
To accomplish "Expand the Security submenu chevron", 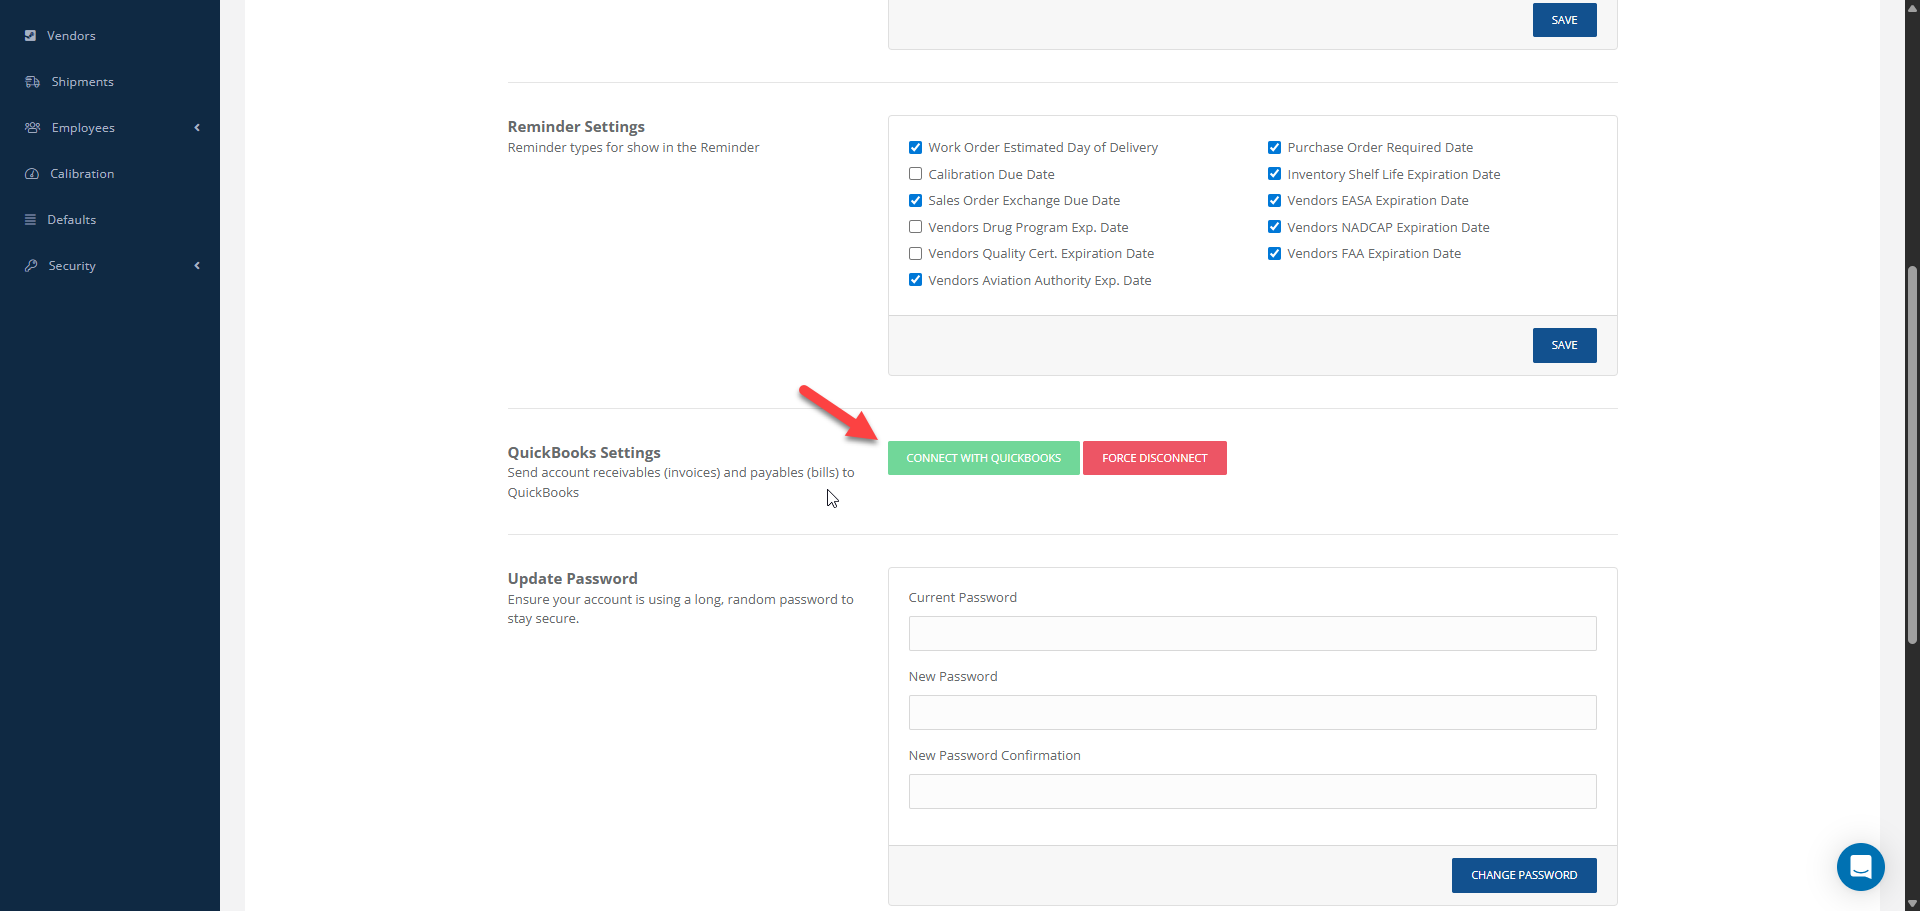I will [197, 266].
